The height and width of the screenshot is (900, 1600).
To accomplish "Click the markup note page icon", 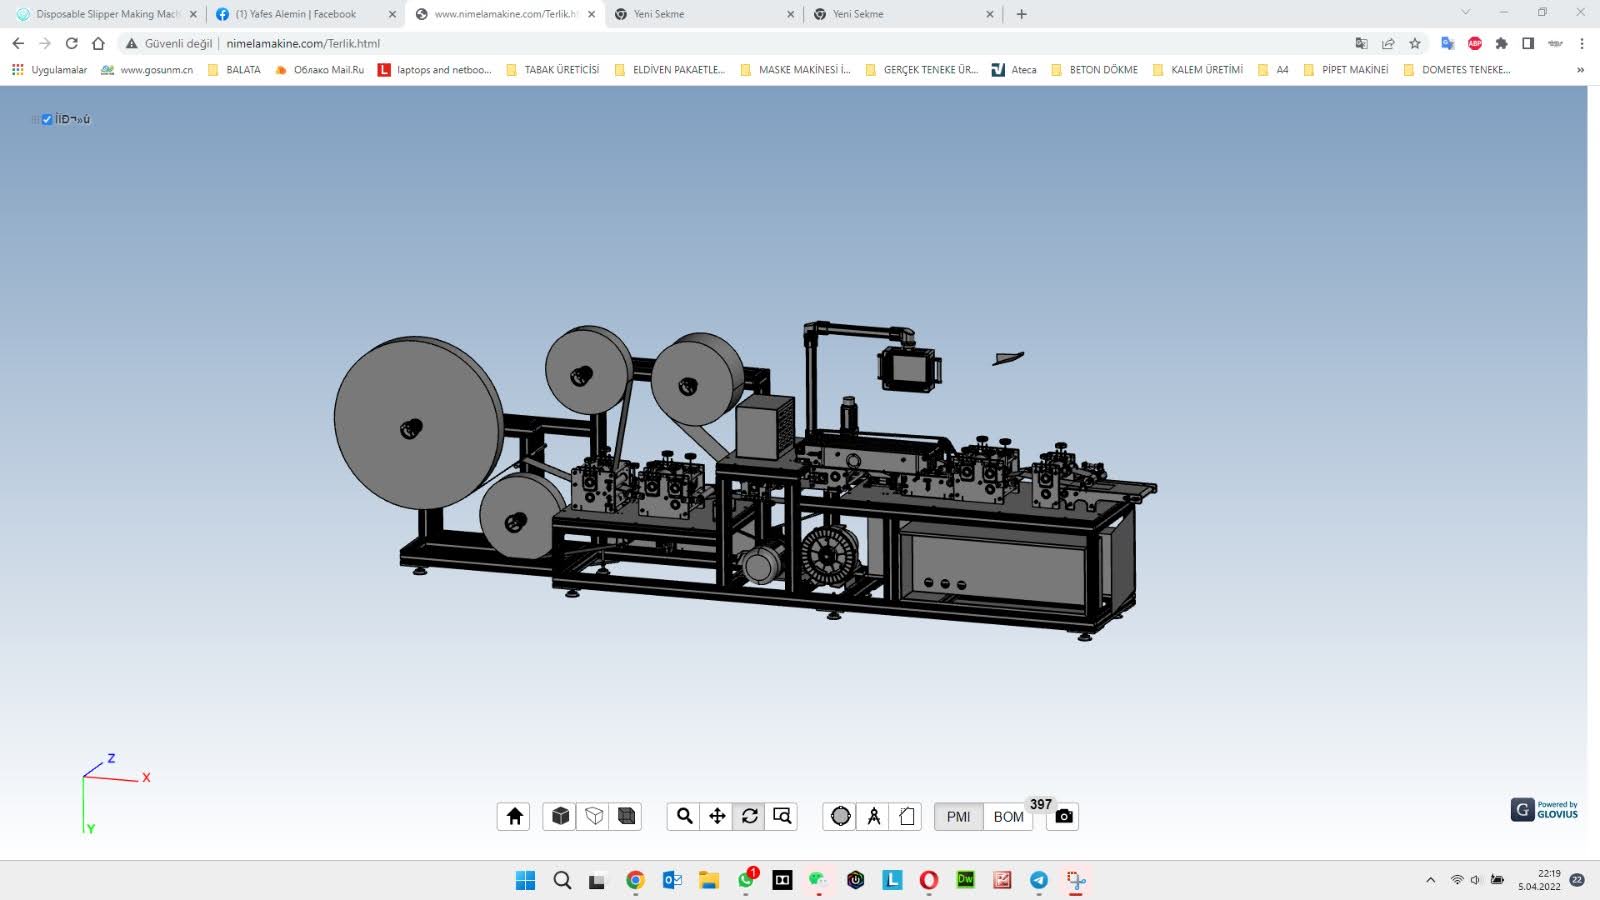I will pyautogui.click(x=906, y=816).
